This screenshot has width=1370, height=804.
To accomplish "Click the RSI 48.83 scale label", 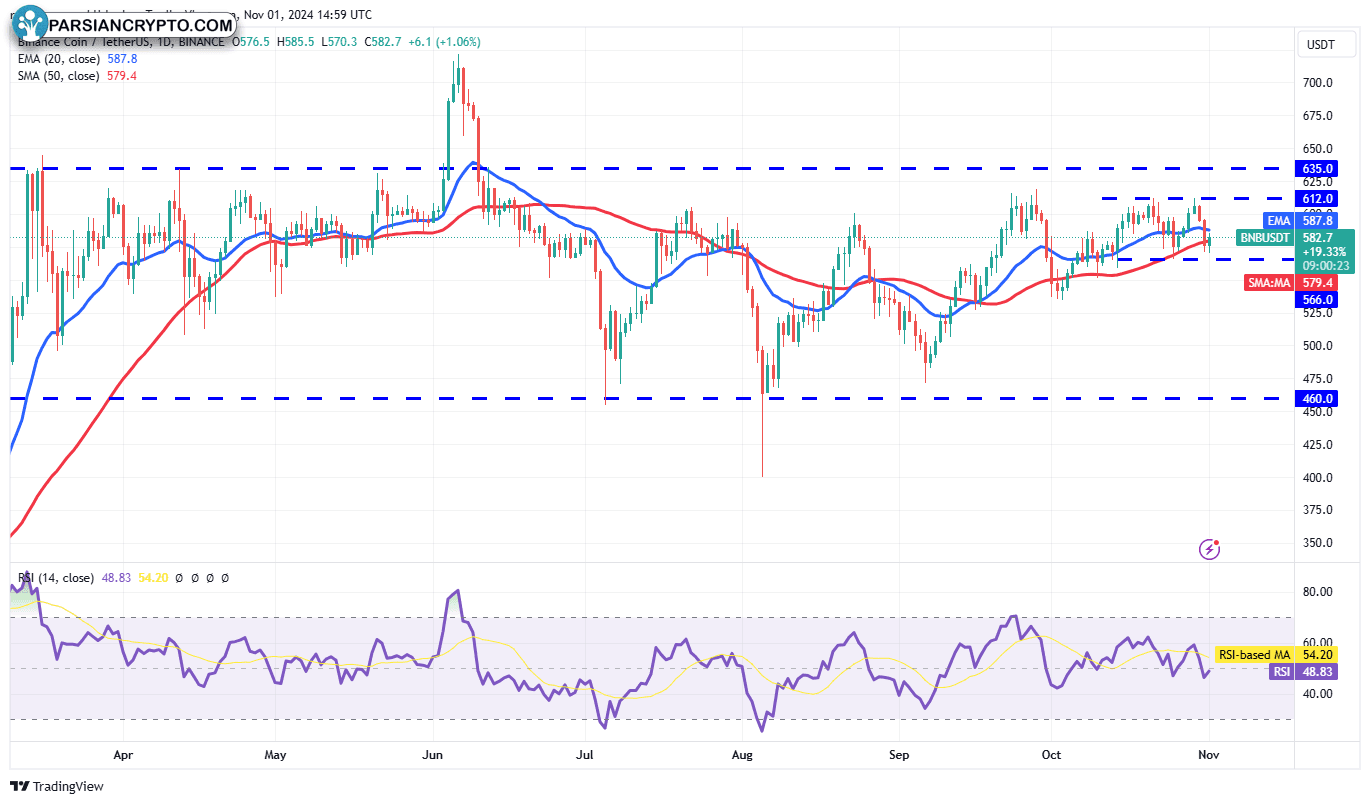I will pos(1303,672).
